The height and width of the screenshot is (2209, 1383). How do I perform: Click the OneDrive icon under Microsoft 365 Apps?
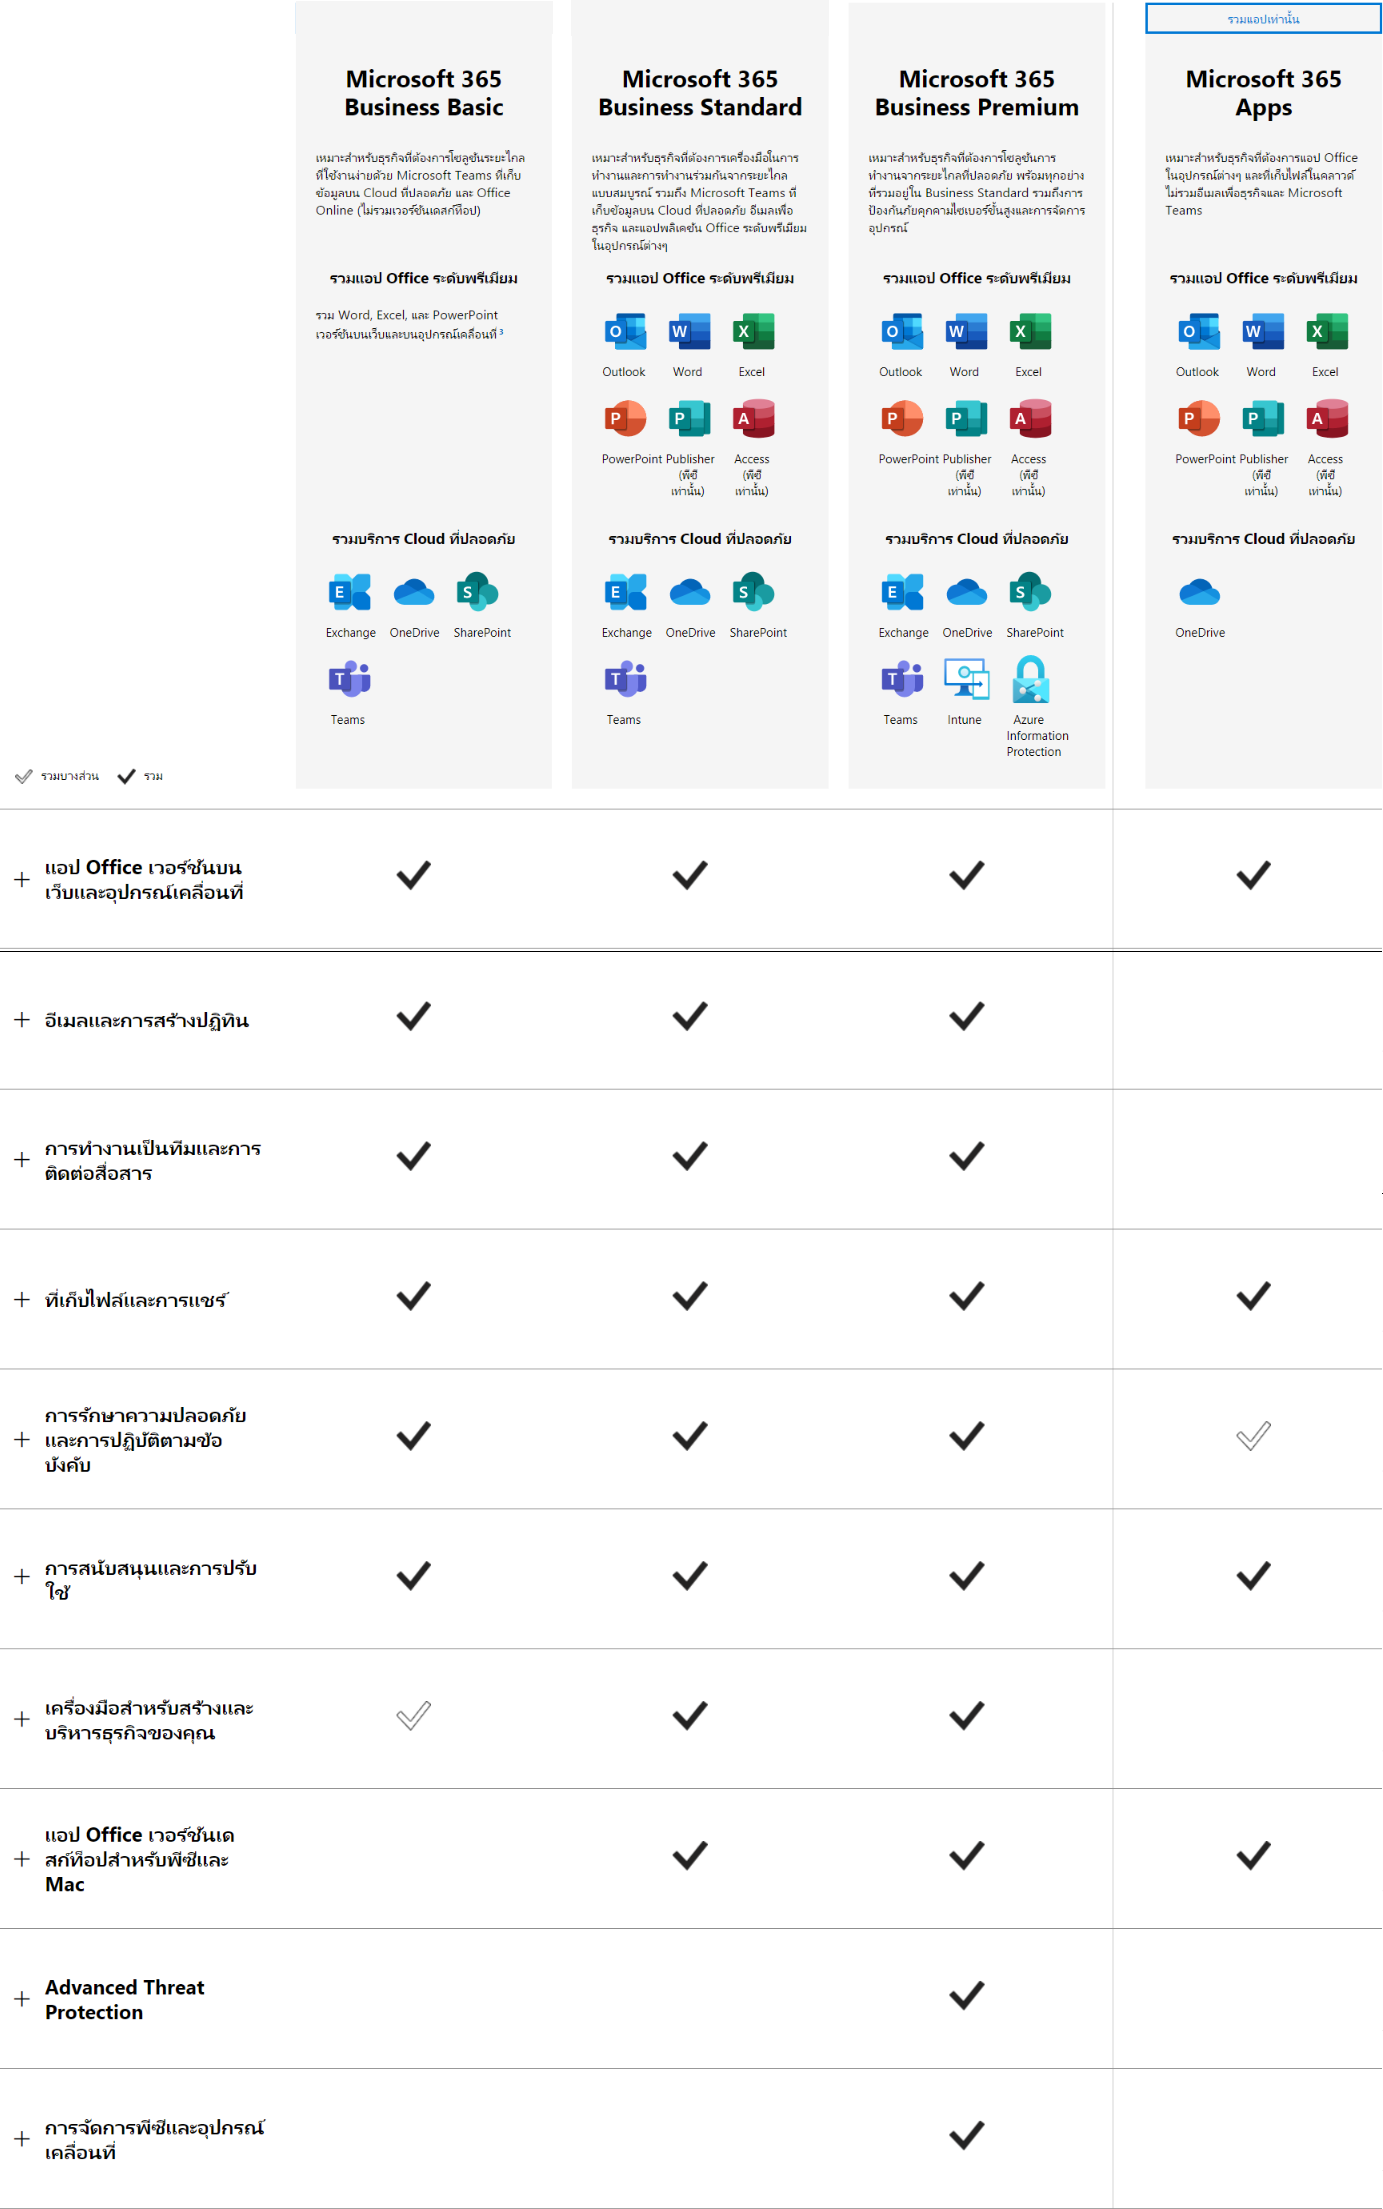point(1199,592)
